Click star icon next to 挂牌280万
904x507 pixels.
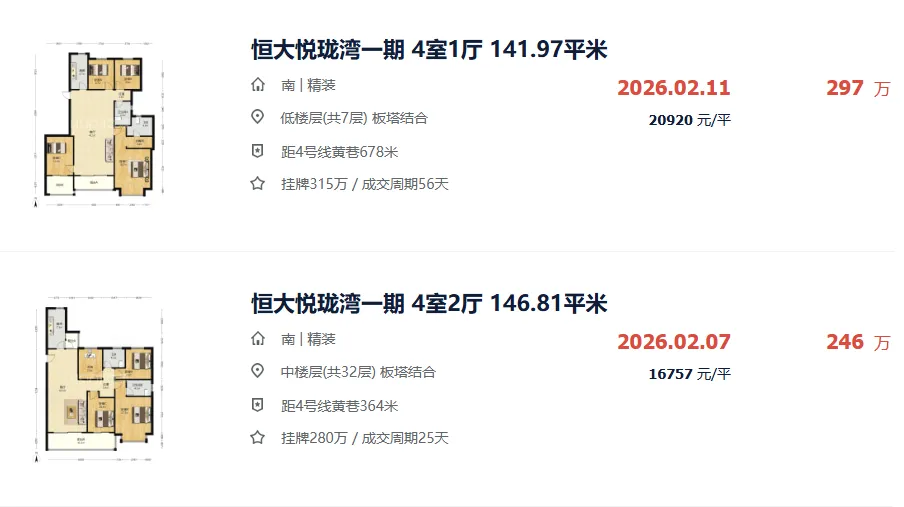point(258,437)
